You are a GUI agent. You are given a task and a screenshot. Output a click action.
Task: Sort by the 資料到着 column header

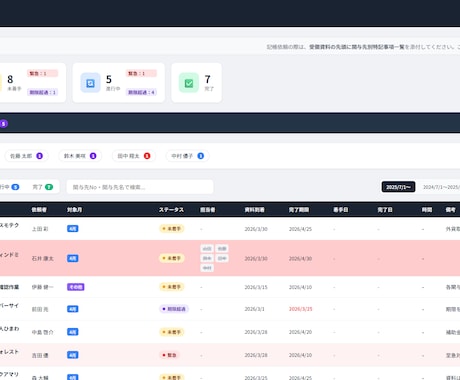point(255,210)
